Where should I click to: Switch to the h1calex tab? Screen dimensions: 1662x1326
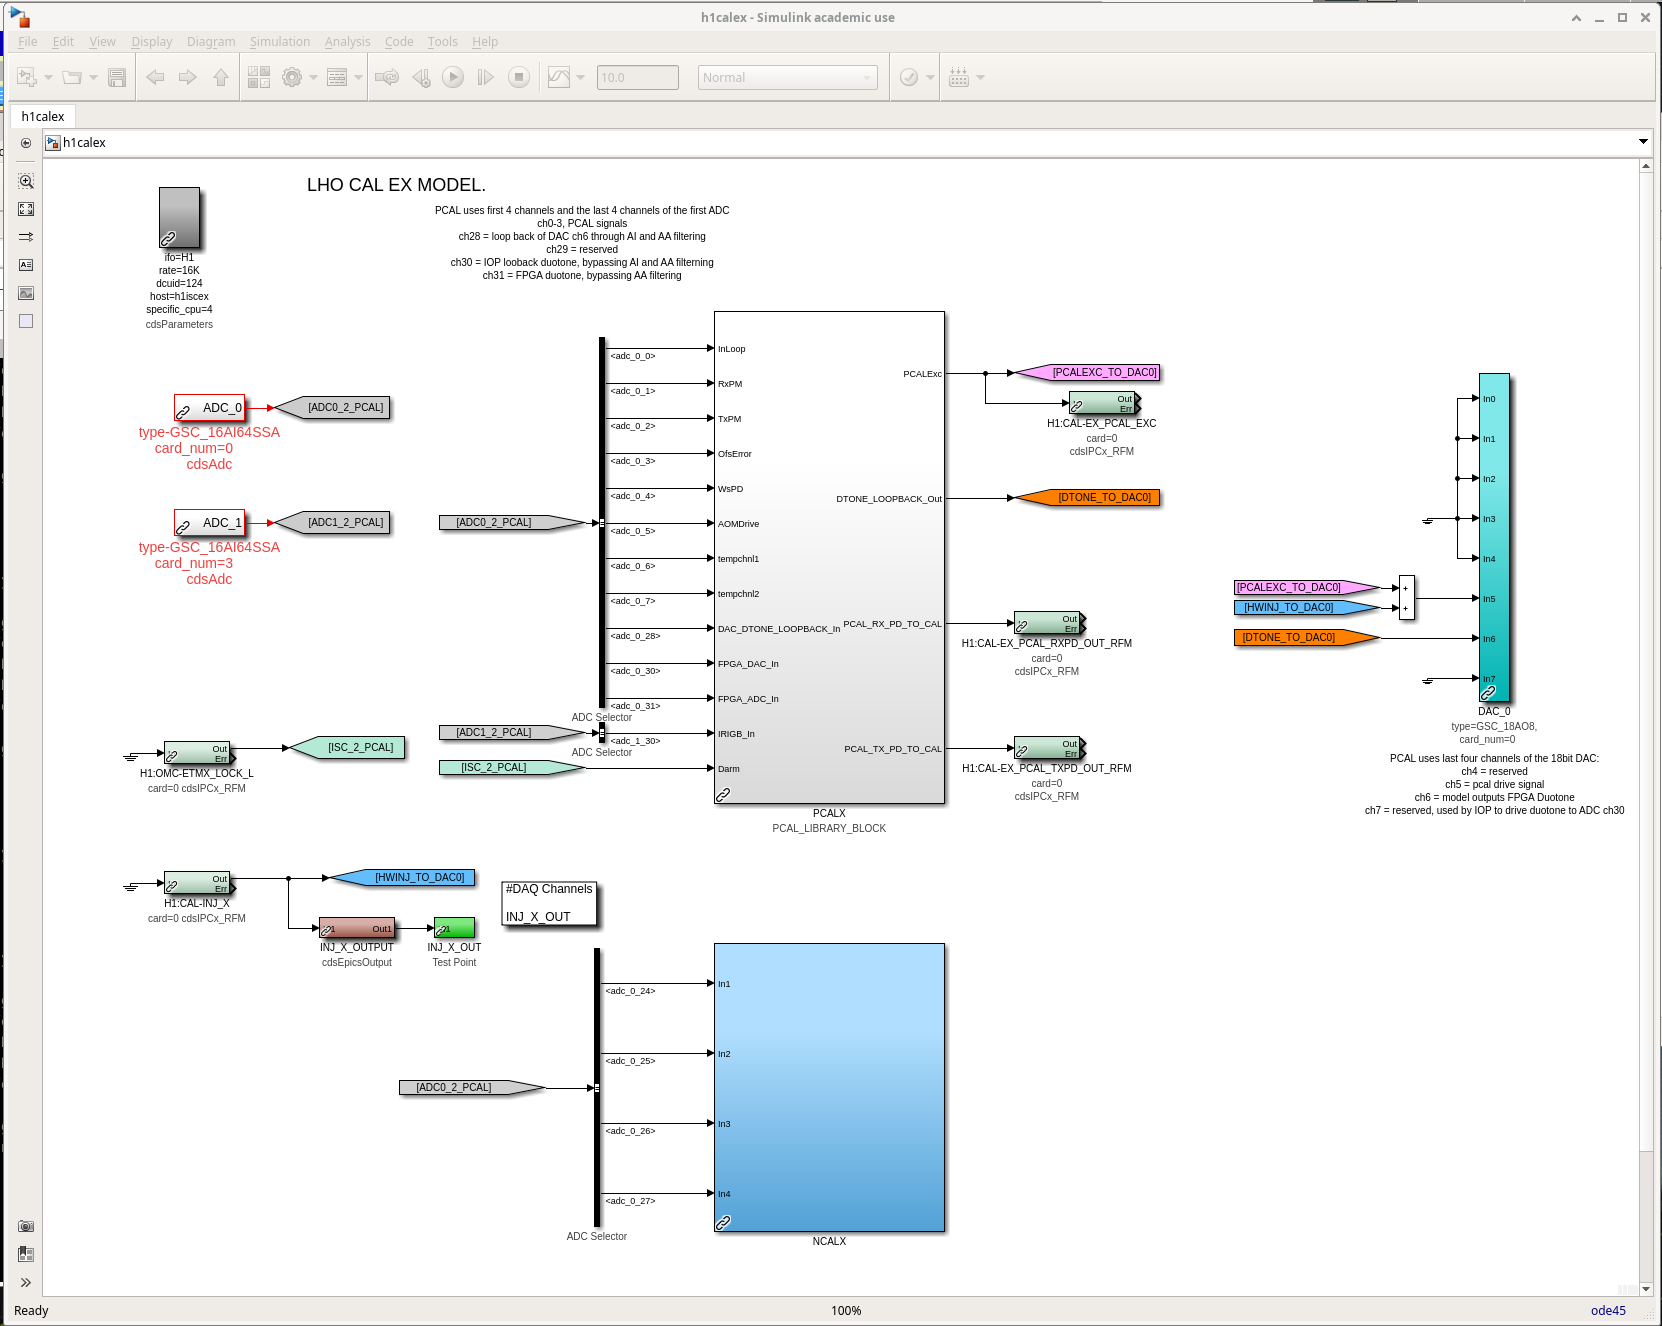pos(43,116)
